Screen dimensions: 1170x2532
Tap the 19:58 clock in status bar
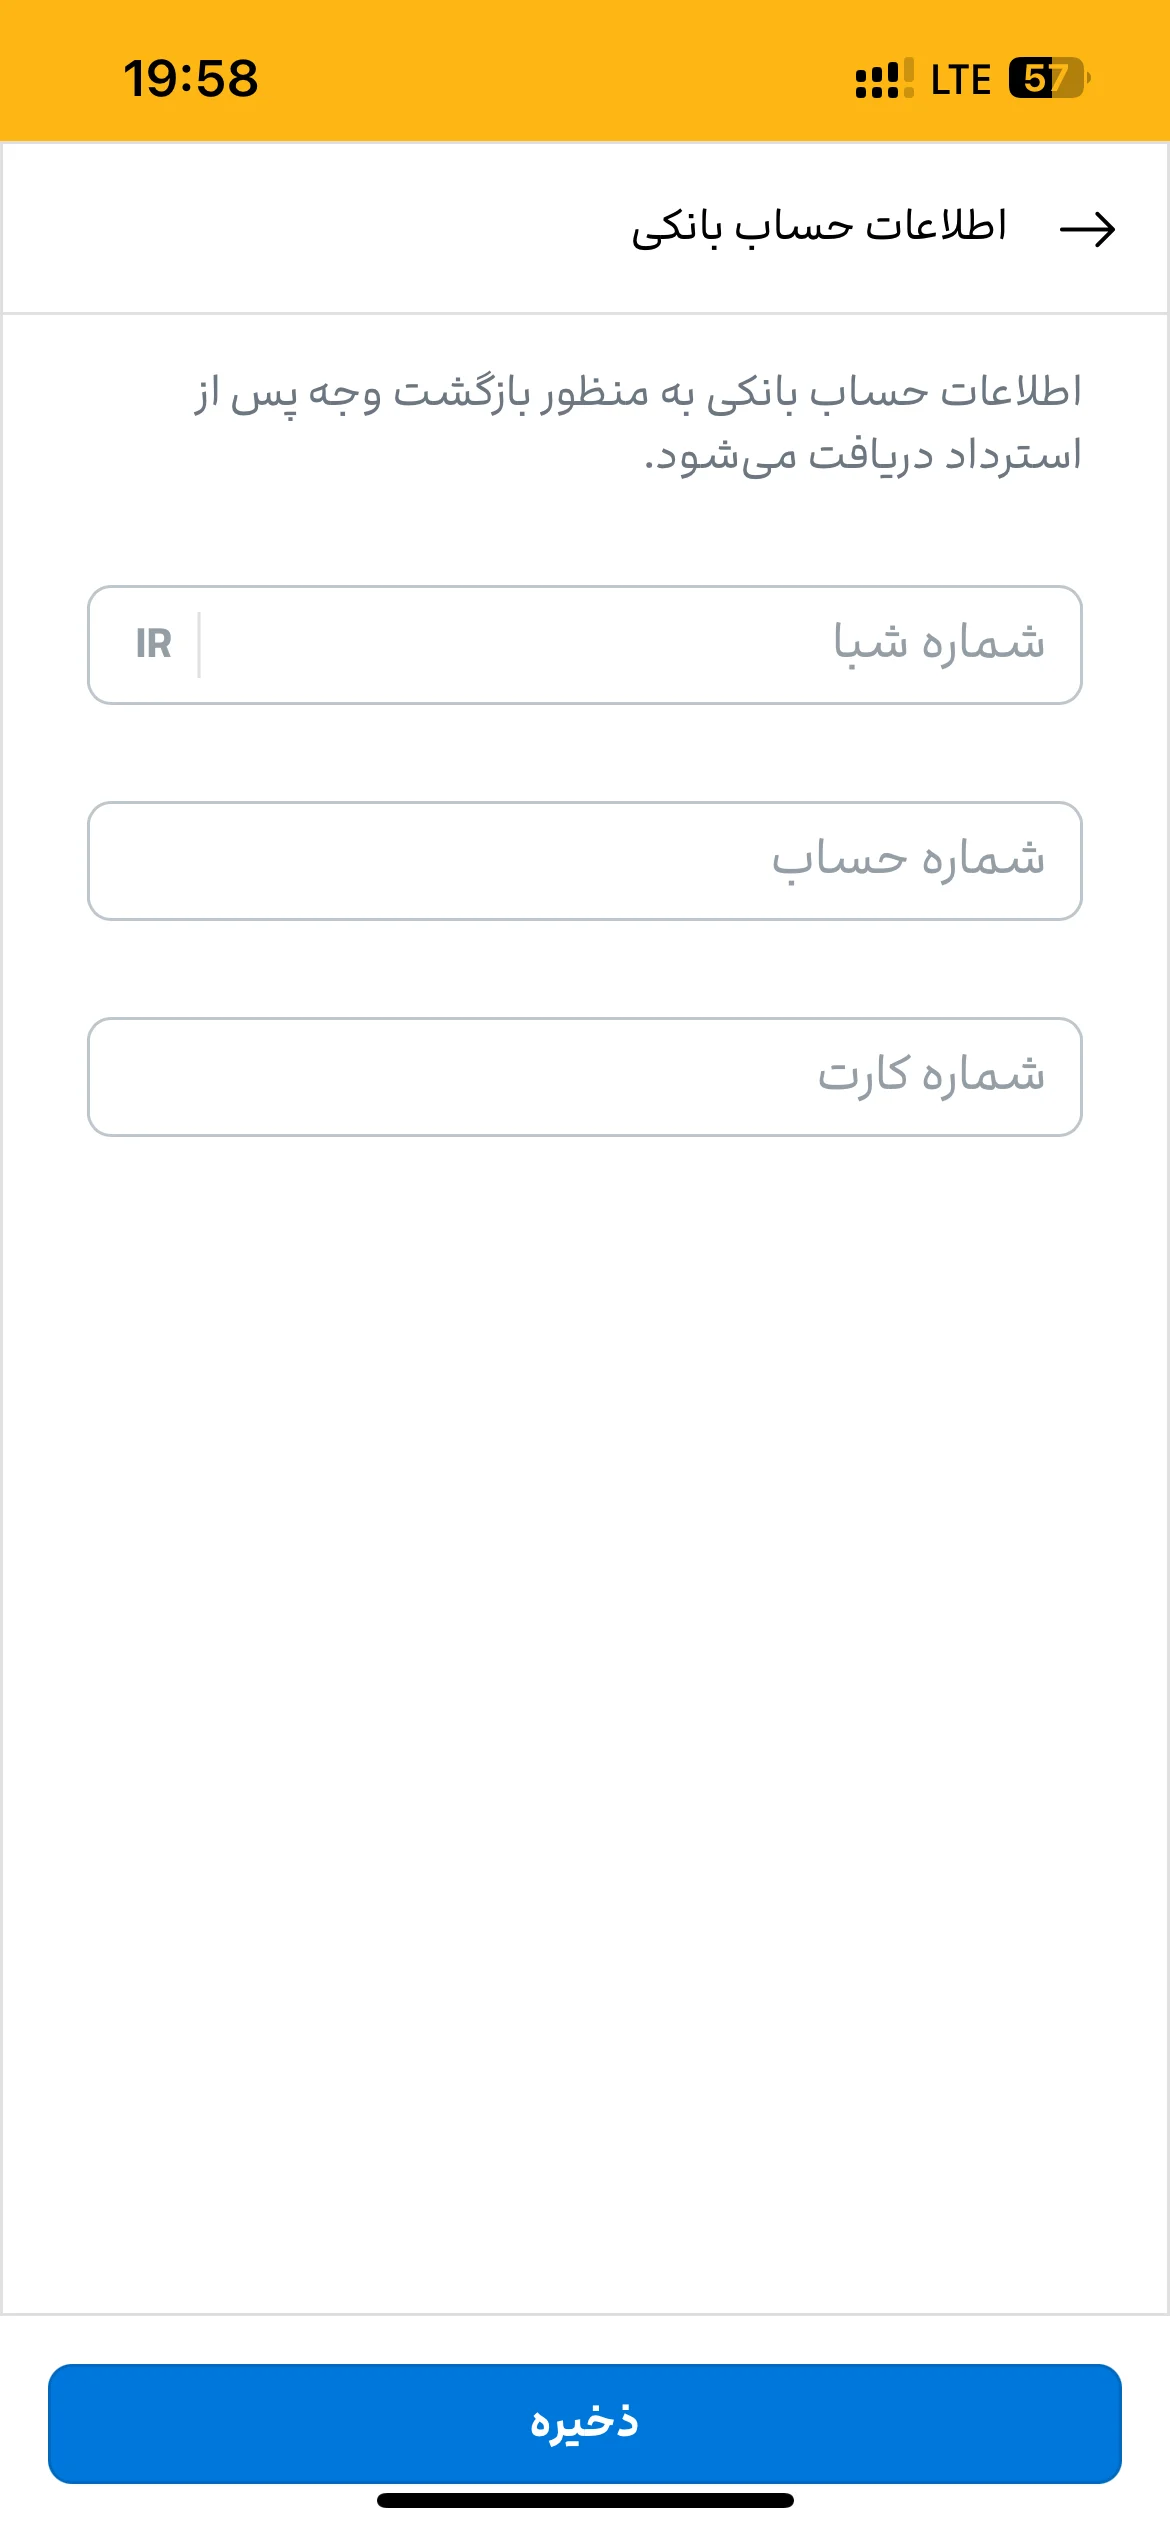click(190, 78)
